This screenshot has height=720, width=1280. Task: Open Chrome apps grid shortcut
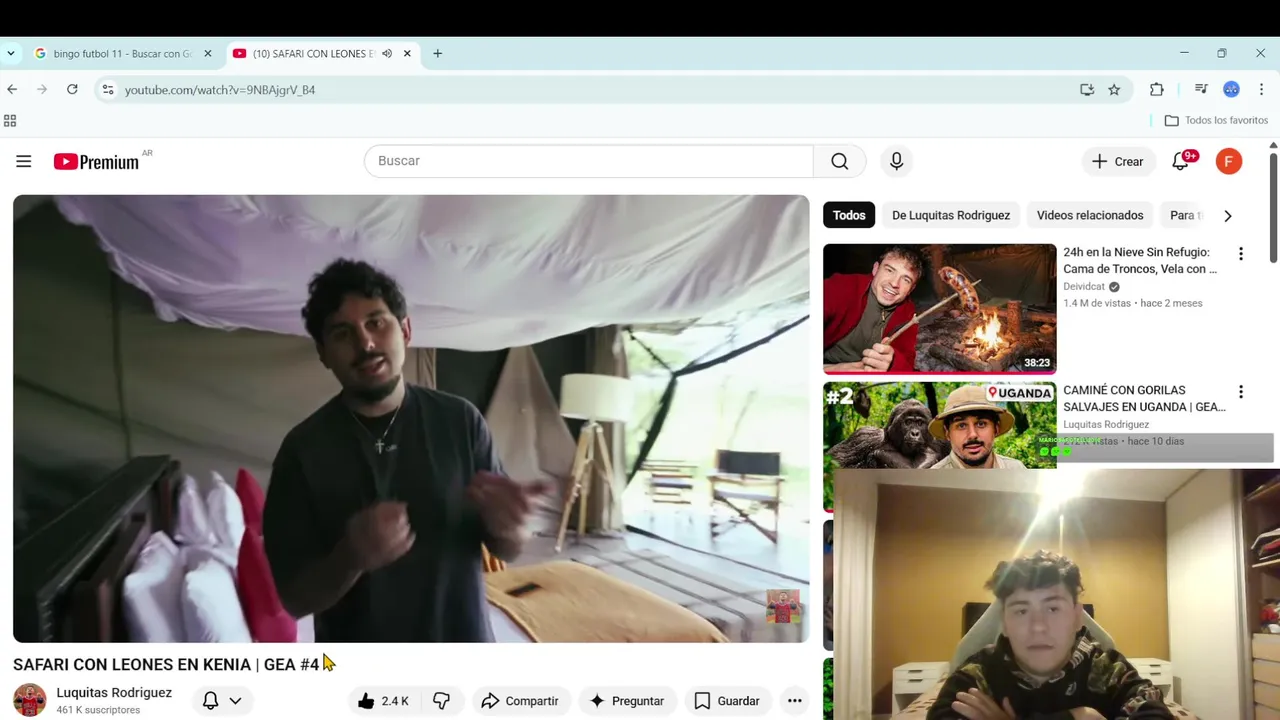10,120
